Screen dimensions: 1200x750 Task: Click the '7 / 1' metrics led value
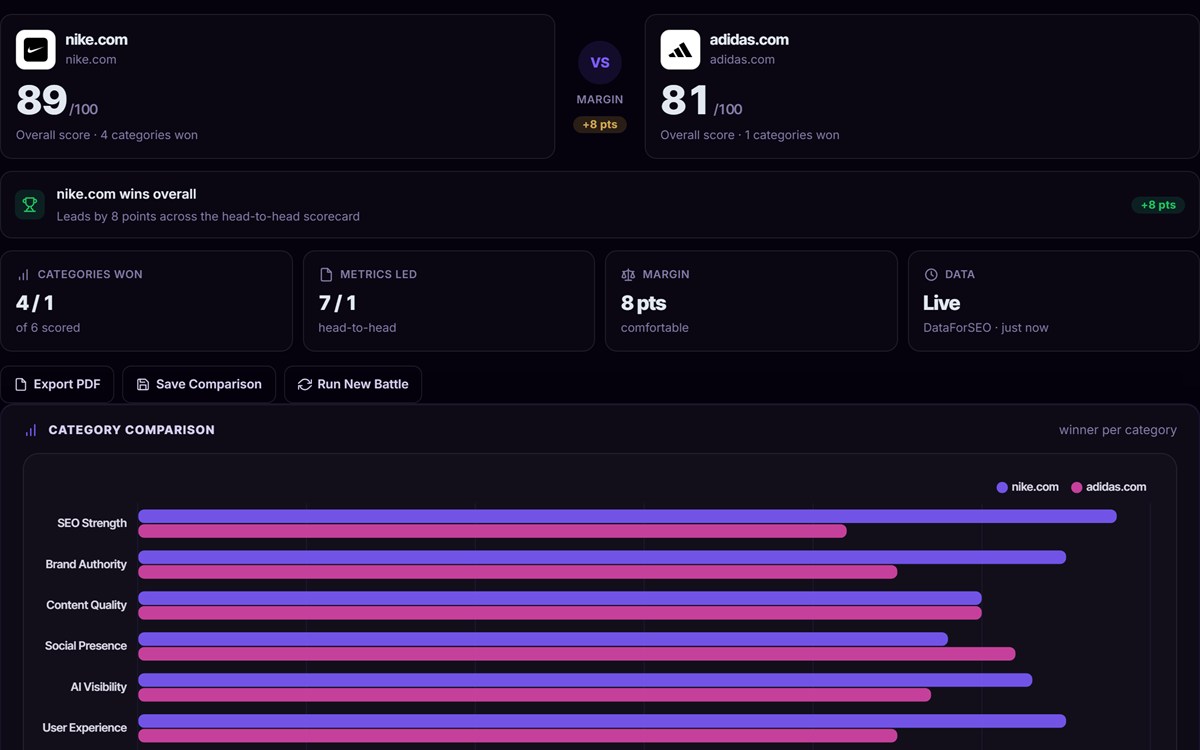[337, 303]
